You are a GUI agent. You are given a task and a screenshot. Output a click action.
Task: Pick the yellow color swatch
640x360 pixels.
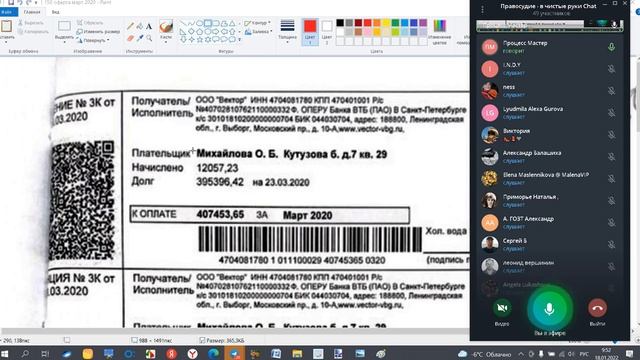[386, 23]
